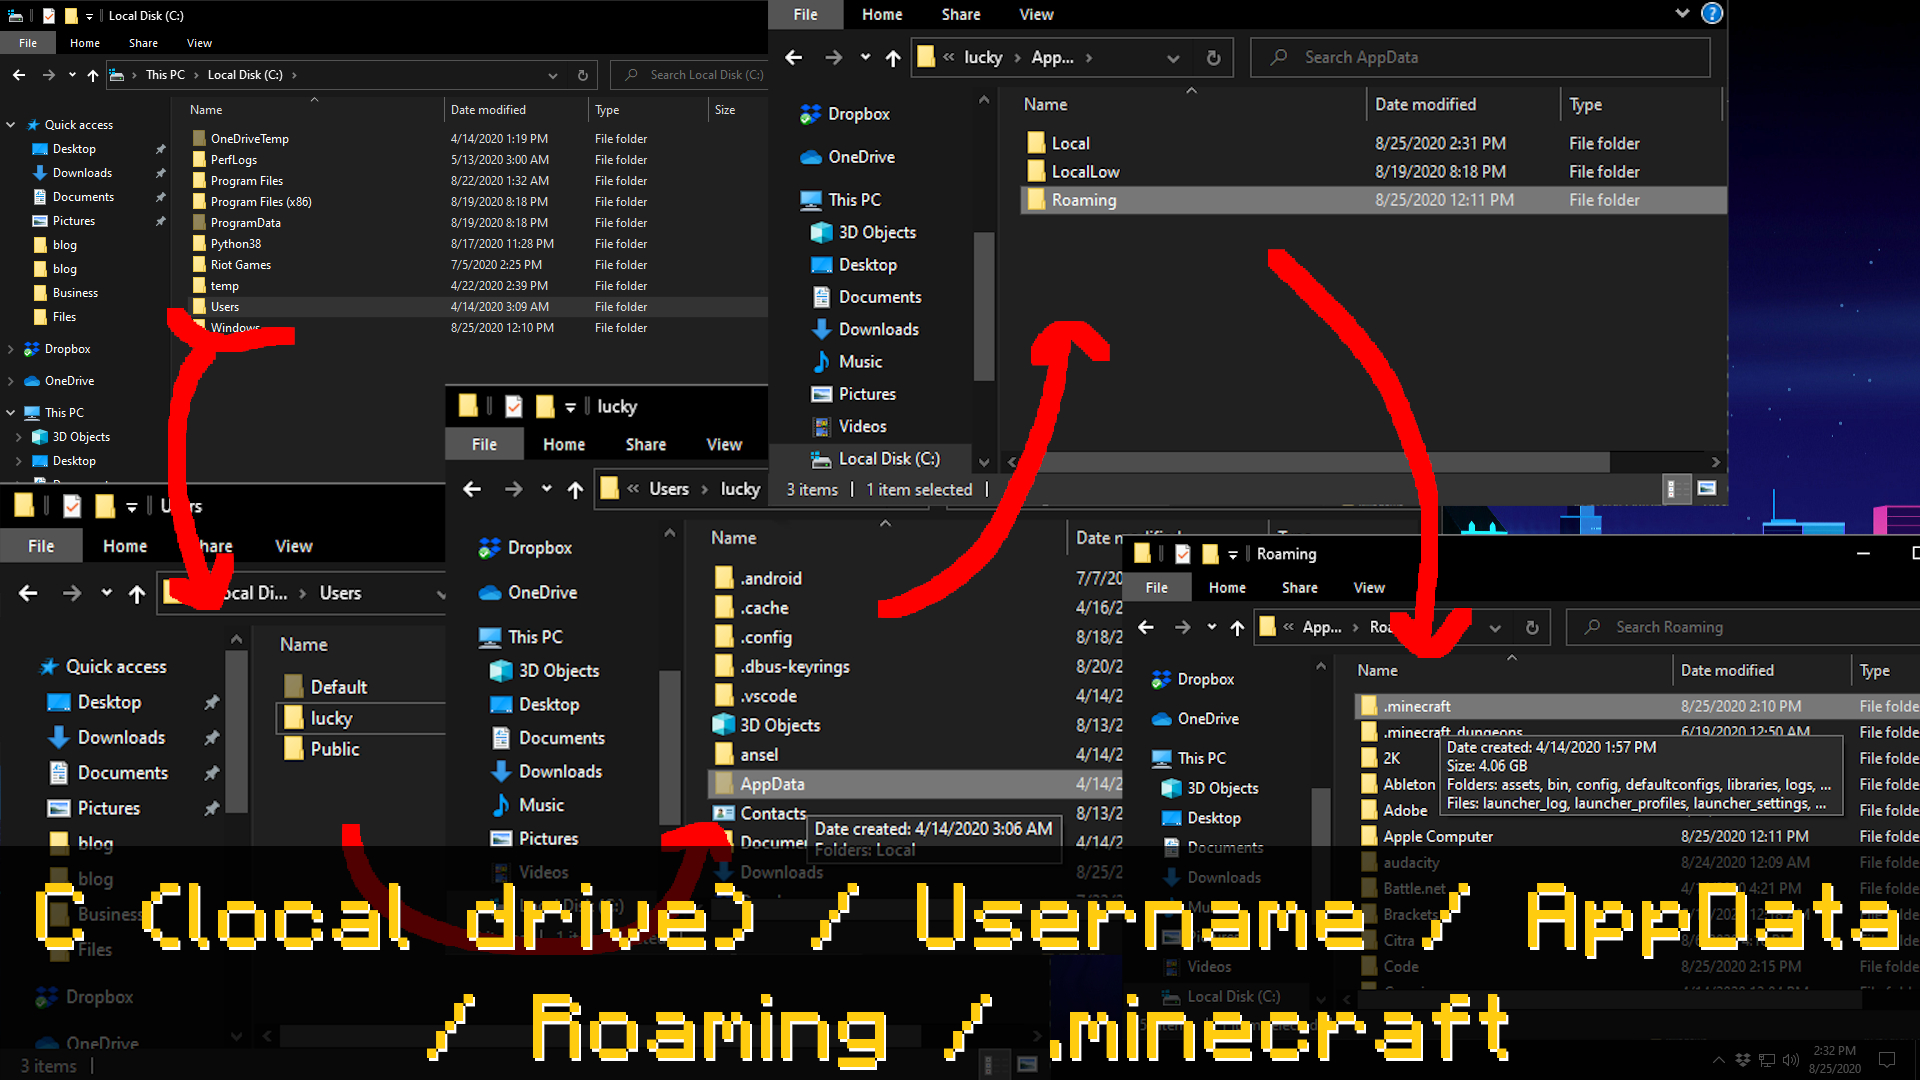
Task: Select Apple Computer folder in Roaming window
Action: tap(1637, 836)
